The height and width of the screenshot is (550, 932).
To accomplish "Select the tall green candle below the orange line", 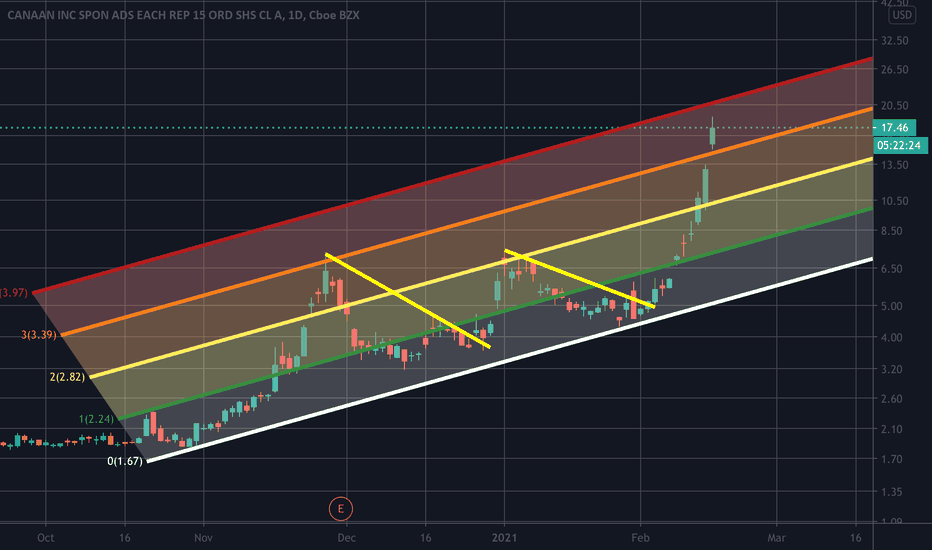I will point(705,186).
